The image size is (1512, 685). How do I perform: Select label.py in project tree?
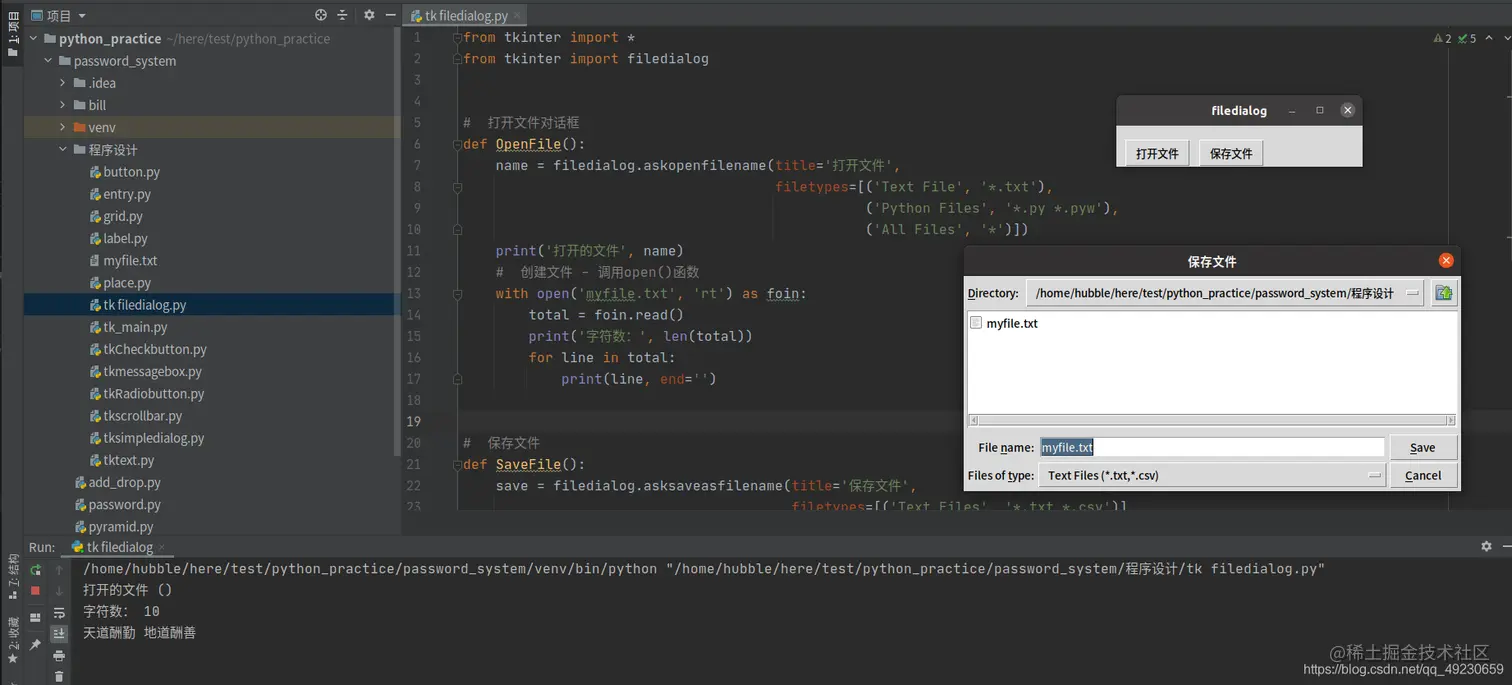click(x=125, y=238)
